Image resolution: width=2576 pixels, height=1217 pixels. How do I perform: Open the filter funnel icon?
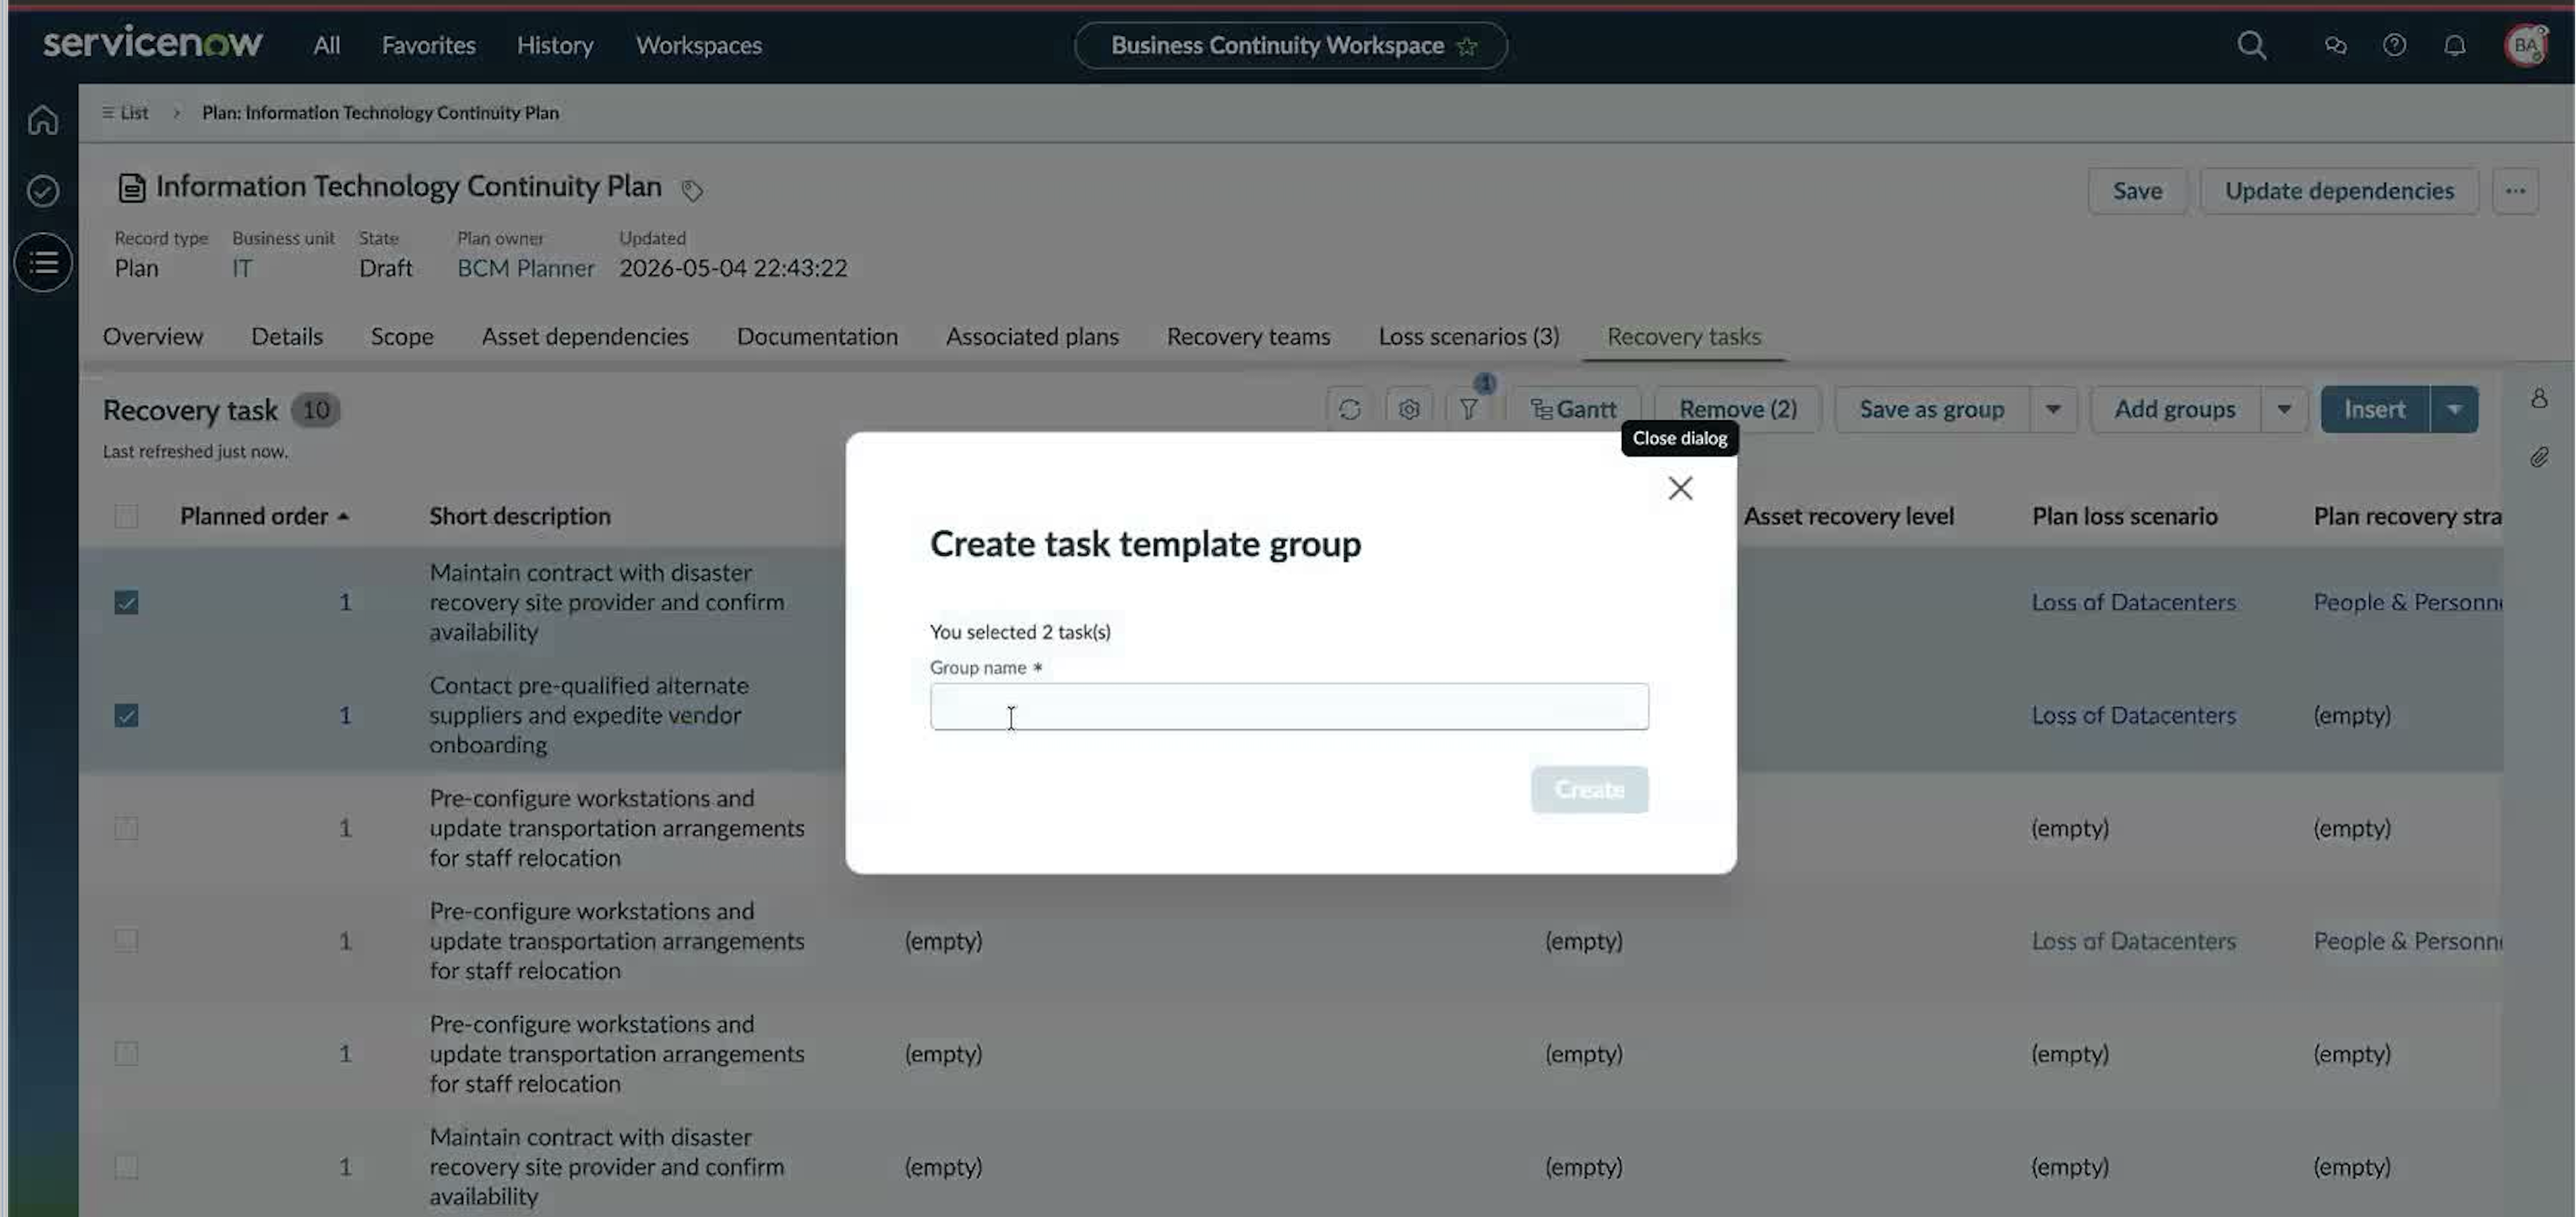coord(1468,409)
